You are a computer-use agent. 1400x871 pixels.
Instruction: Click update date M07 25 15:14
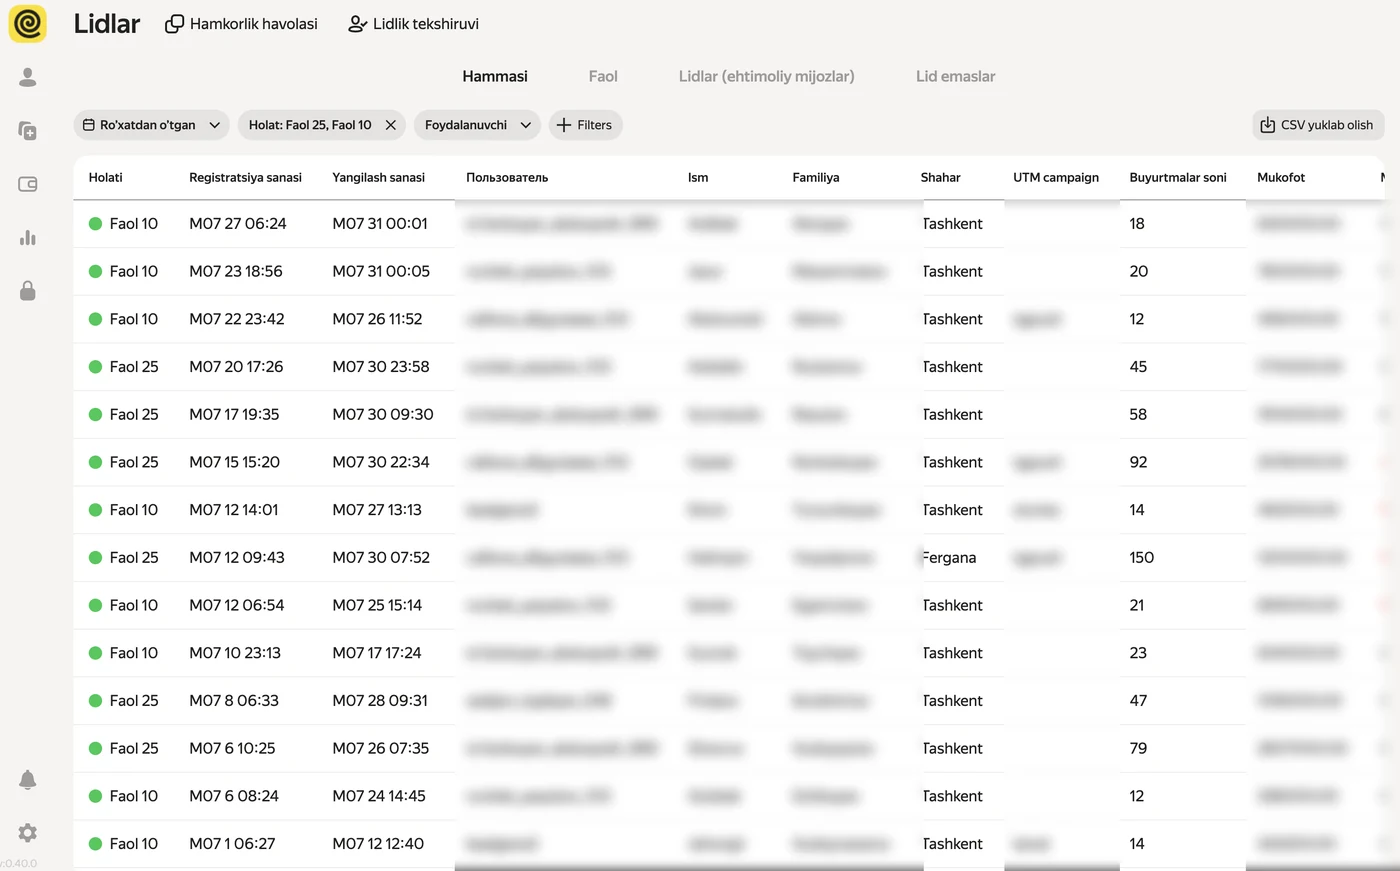tap(377, 605)
